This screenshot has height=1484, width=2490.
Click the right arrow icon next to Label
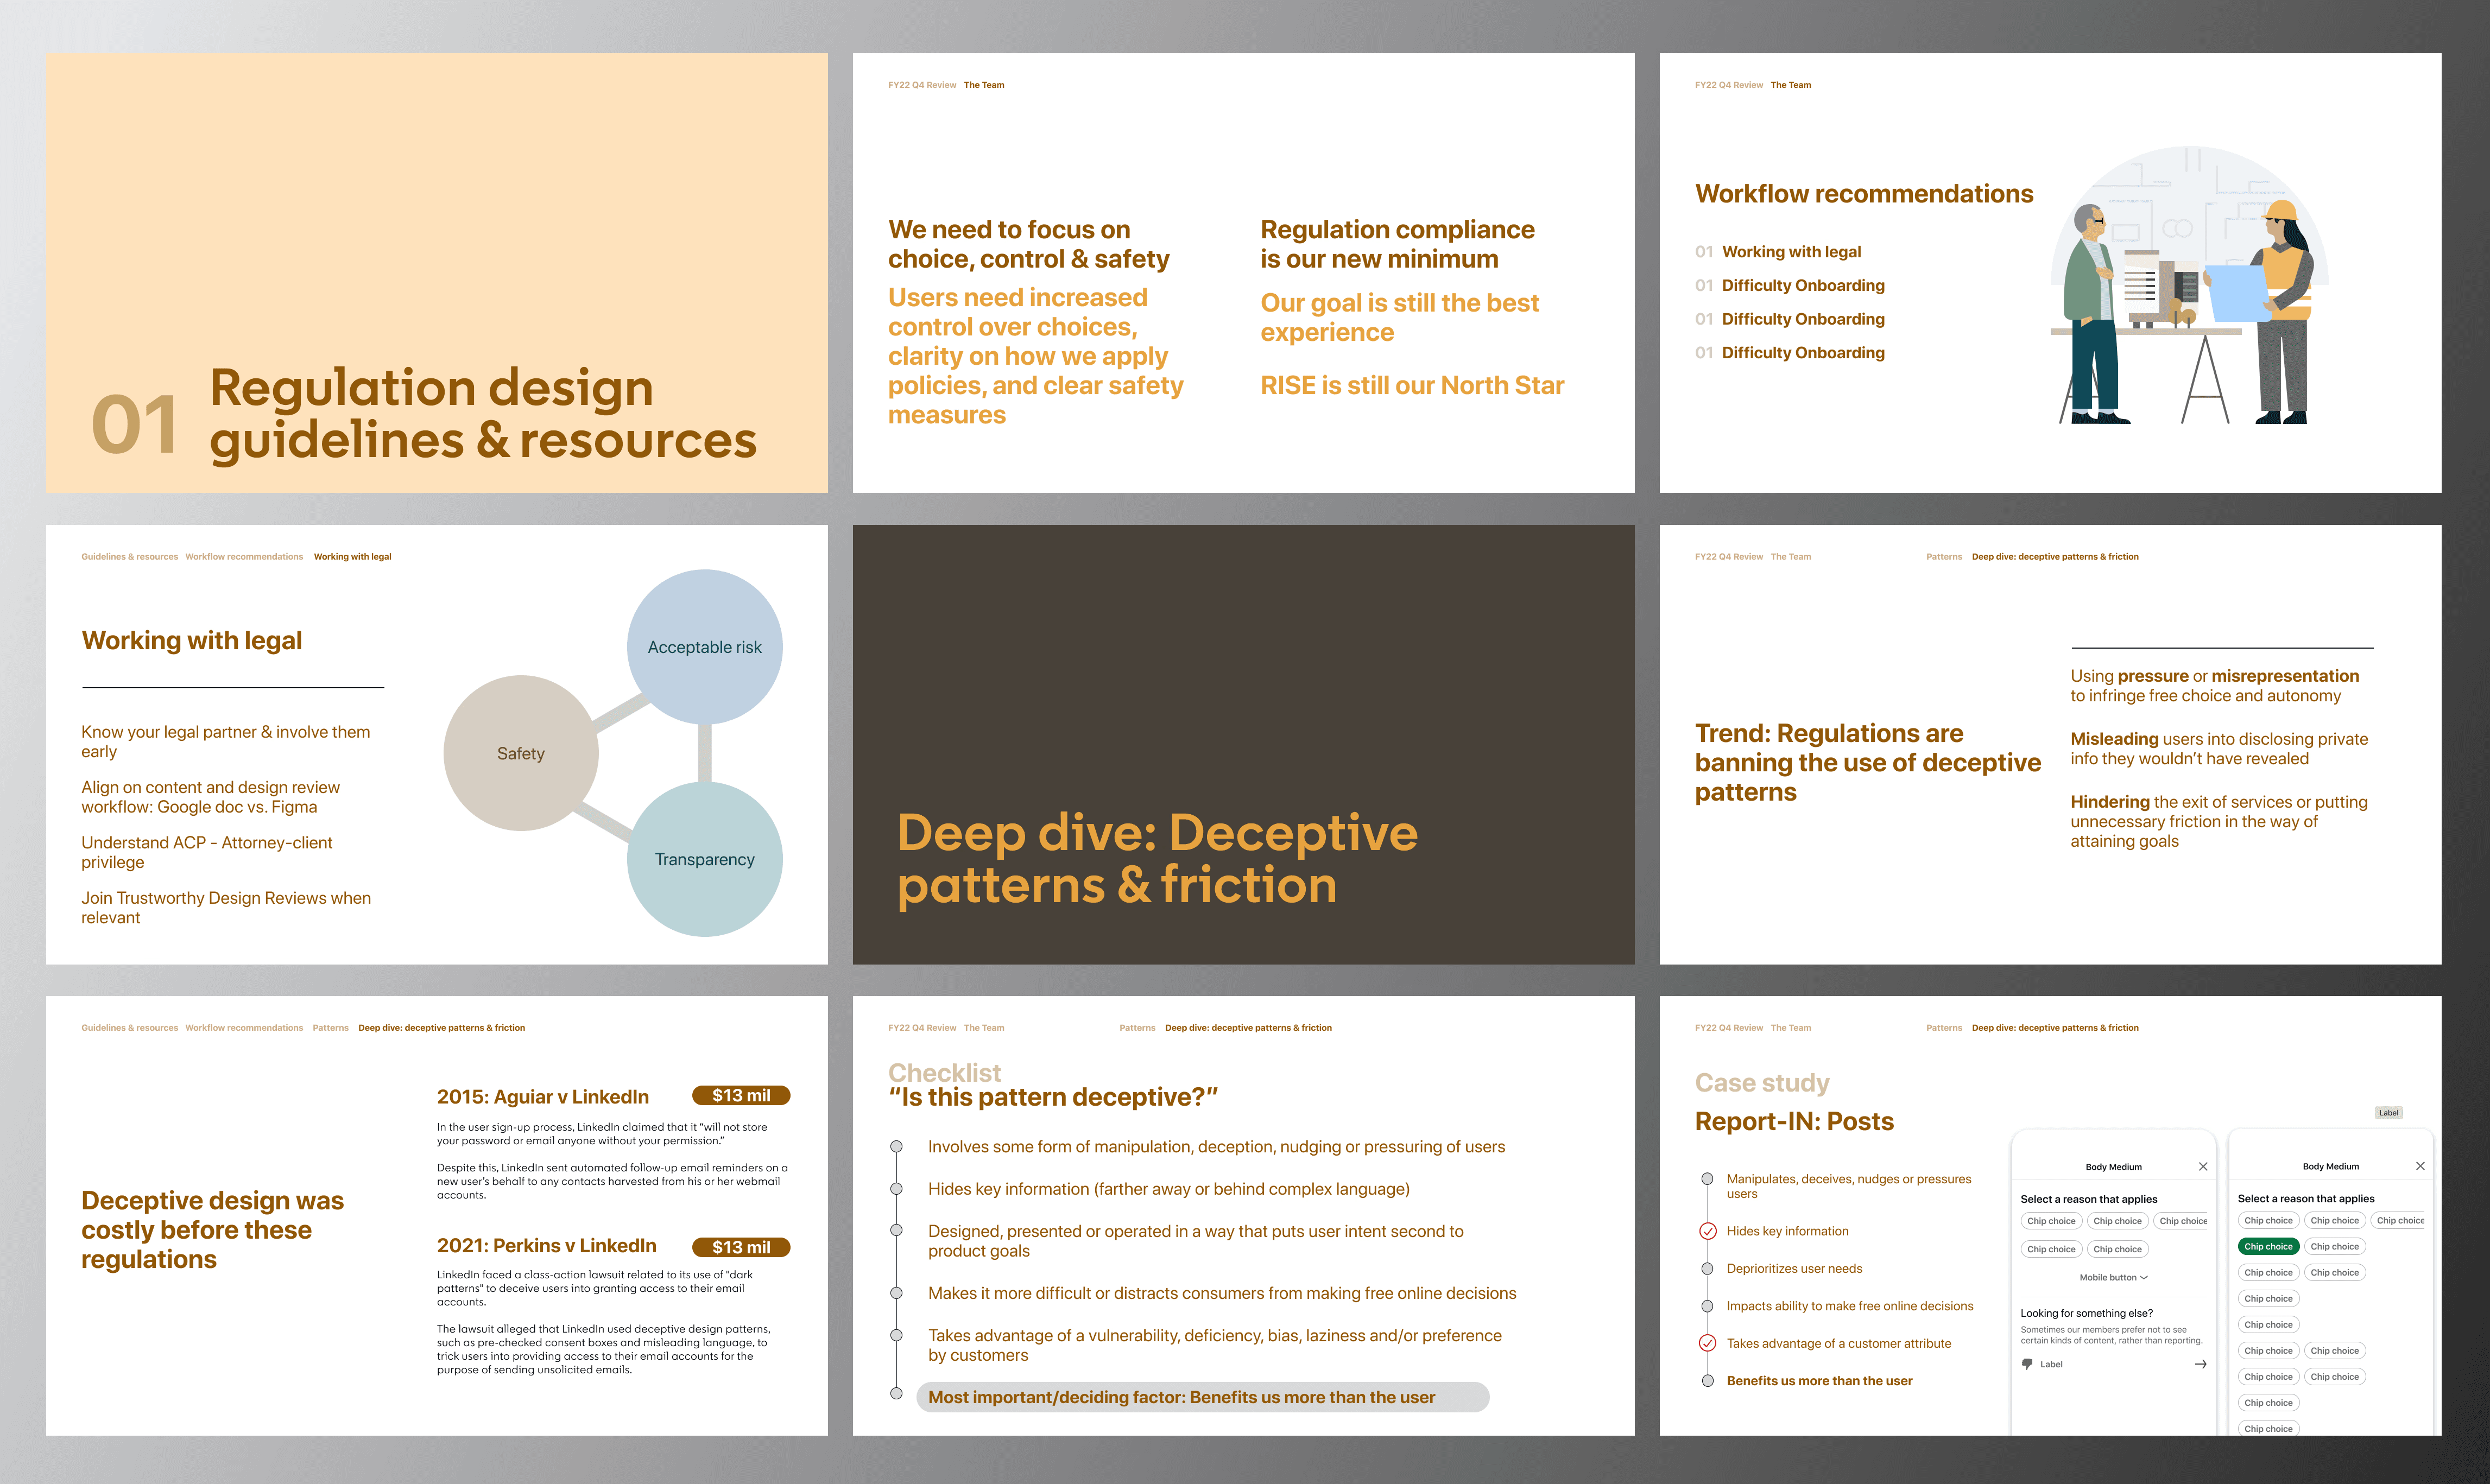2200,1364
